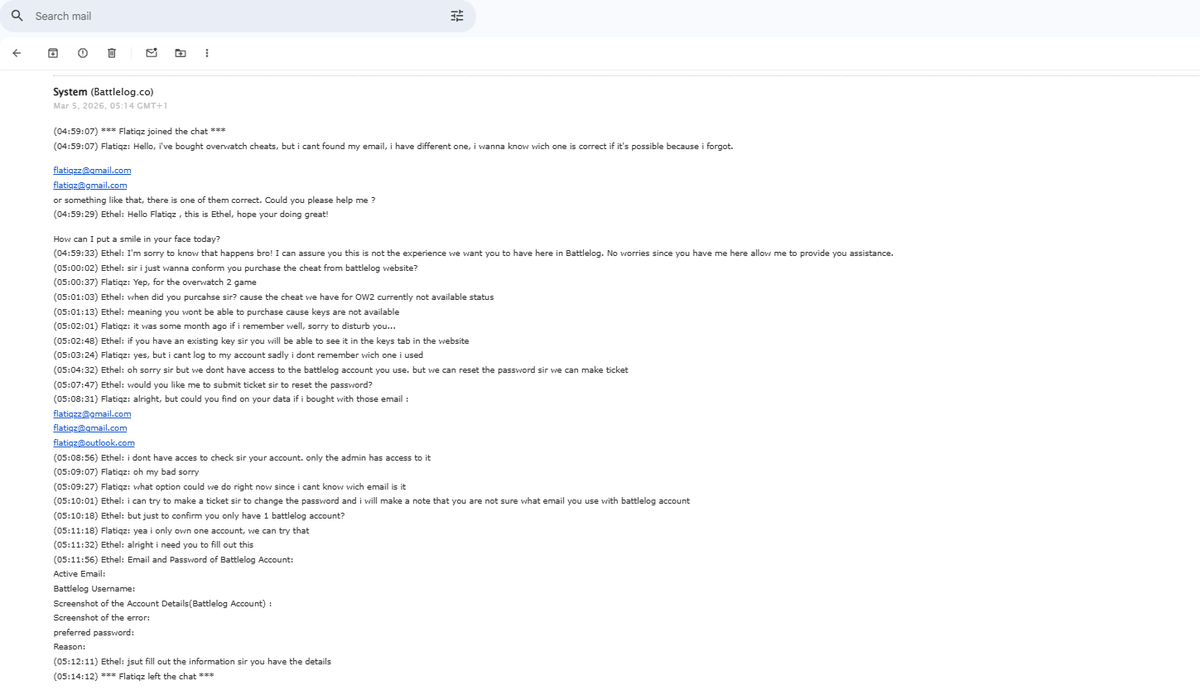
Task: Select the sender name System (Battlelog.co)
Action: (103, 92)
